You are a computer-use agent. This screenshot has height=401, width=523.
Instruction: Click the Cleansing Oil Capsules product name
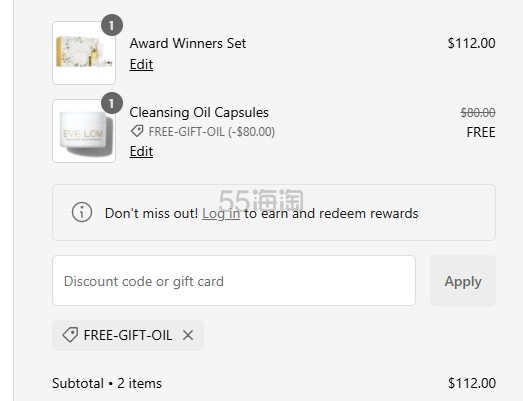(x=199, y=112)
